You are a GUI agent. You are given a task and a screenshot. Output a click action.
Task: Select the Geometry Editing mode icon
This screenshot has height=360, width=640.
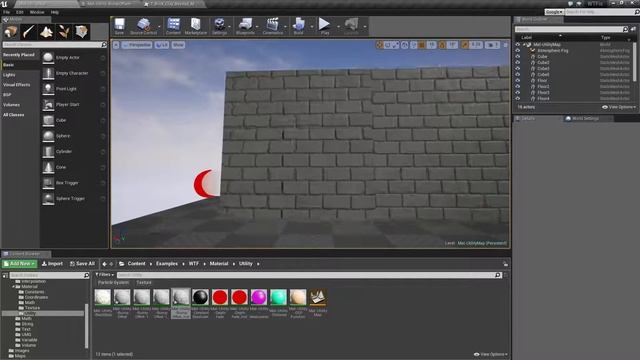pyautogui.click(x=81, y=32)
